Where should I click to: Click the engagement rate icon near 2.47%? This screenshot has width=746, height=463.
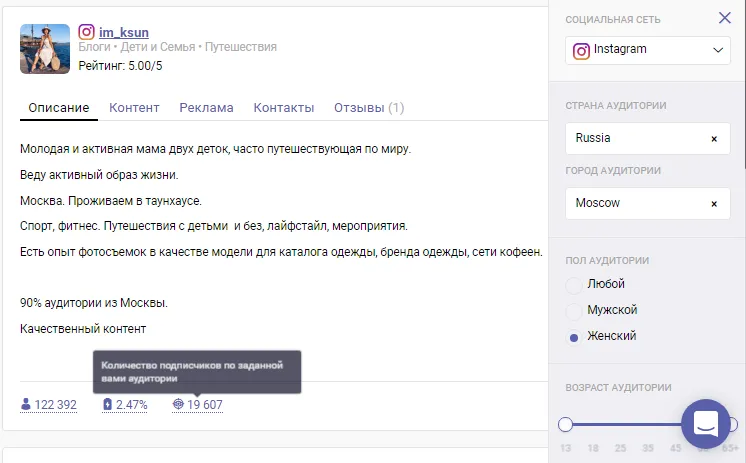[108, 404]
